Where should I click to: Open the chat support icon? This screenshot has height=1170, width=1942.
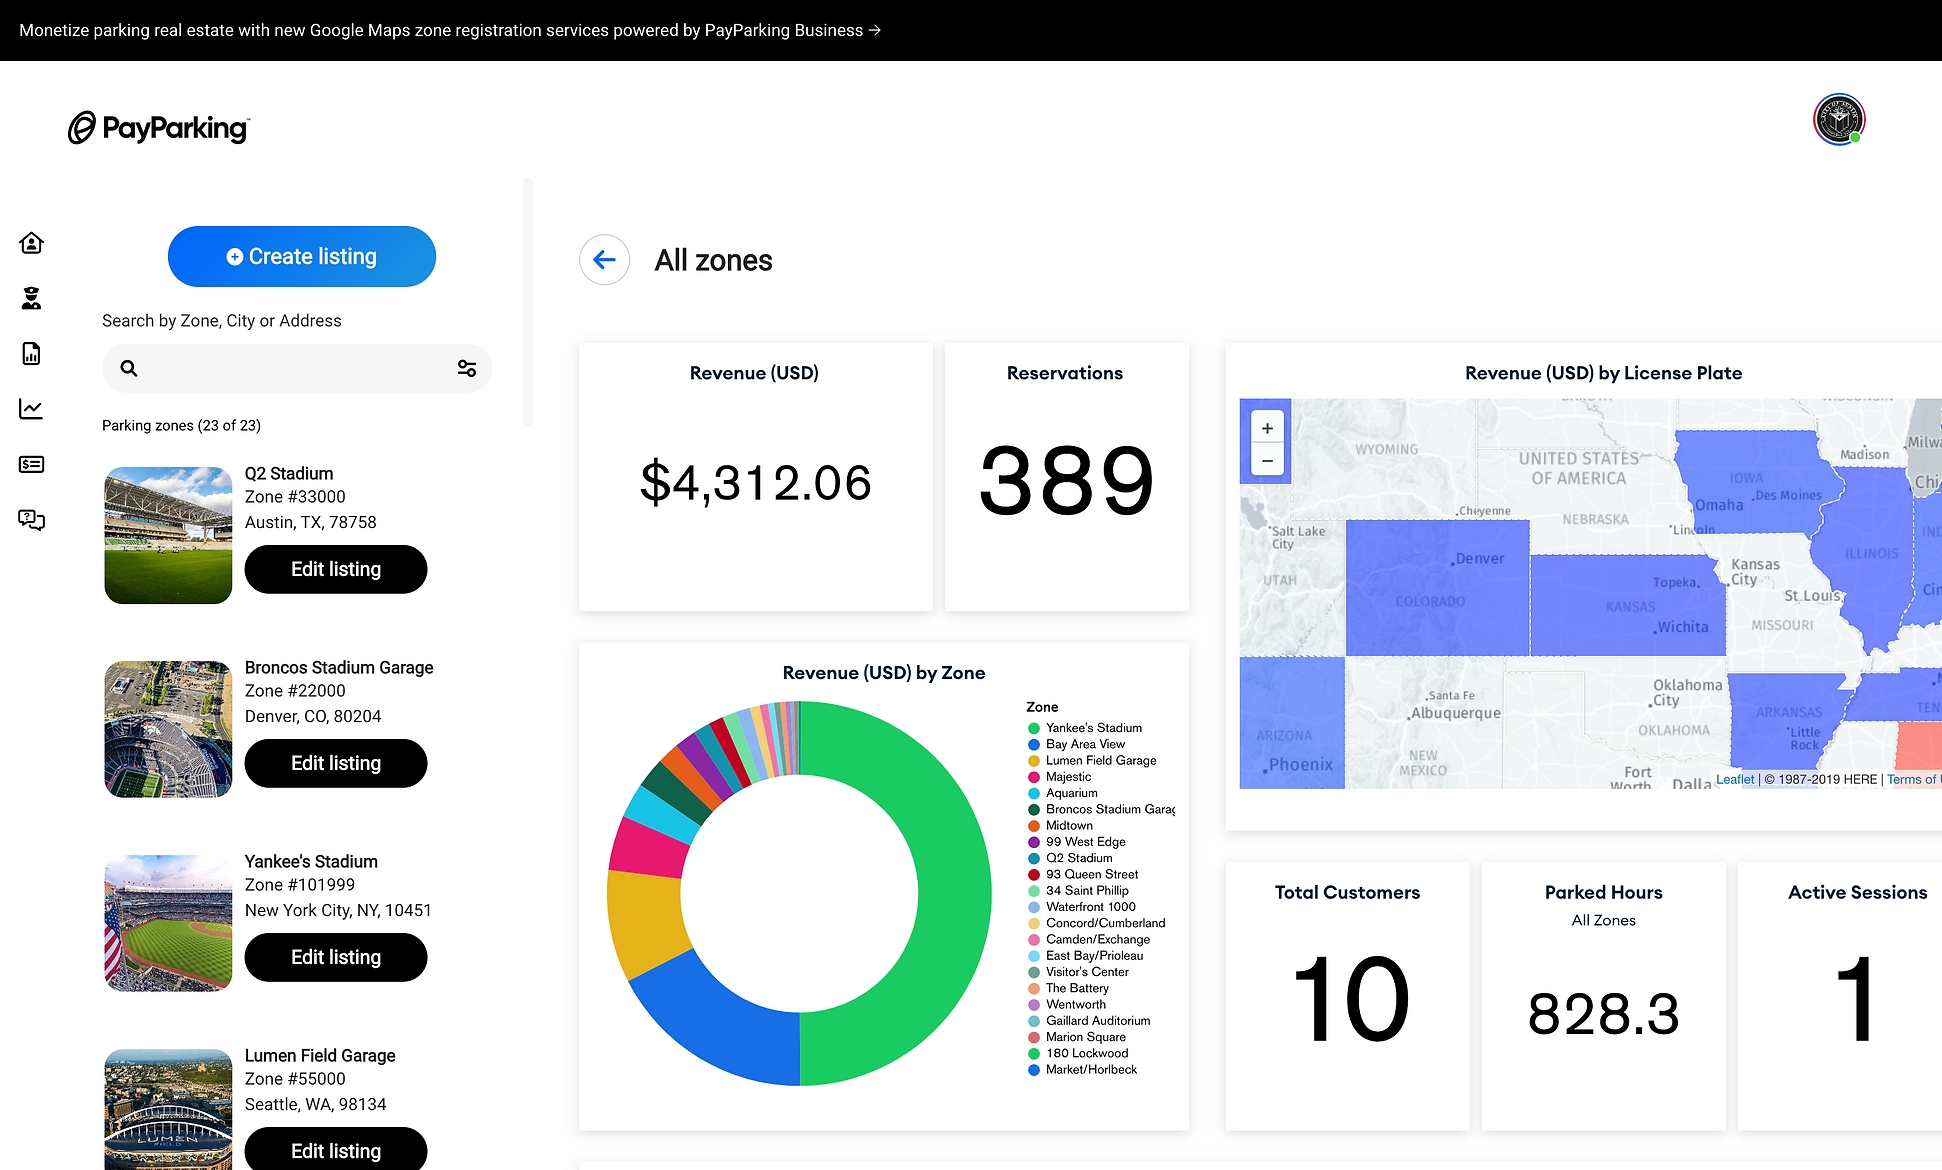[x=31, y=519]
